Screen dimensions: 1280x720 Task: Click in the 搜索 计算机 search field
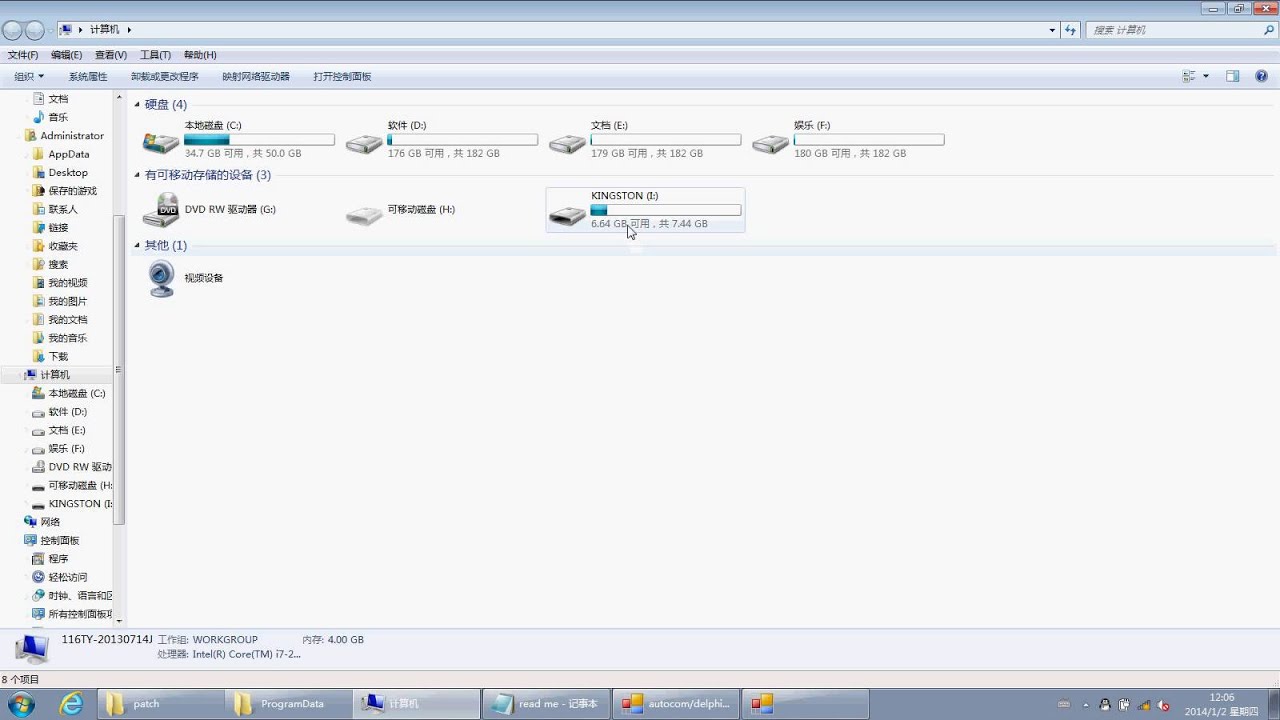pyautogui.click(x=1173, y=30)
